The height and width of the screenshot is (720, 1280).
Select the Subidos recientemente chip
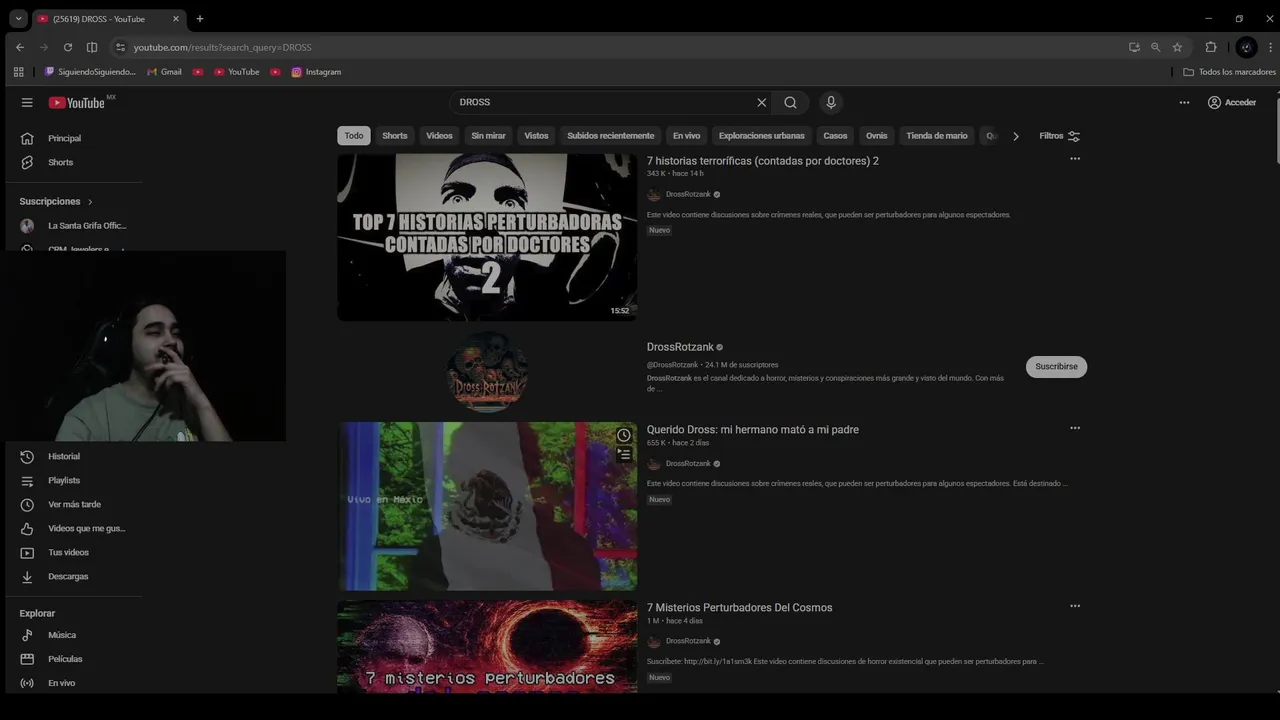(610, 136)
